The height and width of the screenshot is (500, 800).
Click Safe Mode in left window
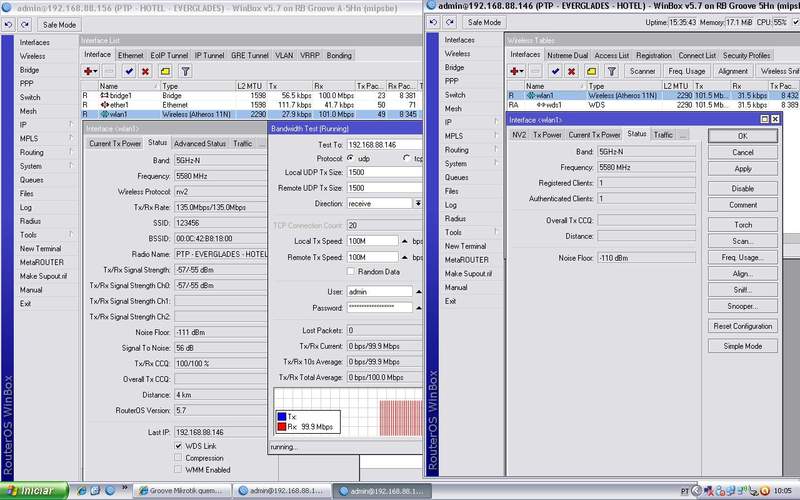59,24
